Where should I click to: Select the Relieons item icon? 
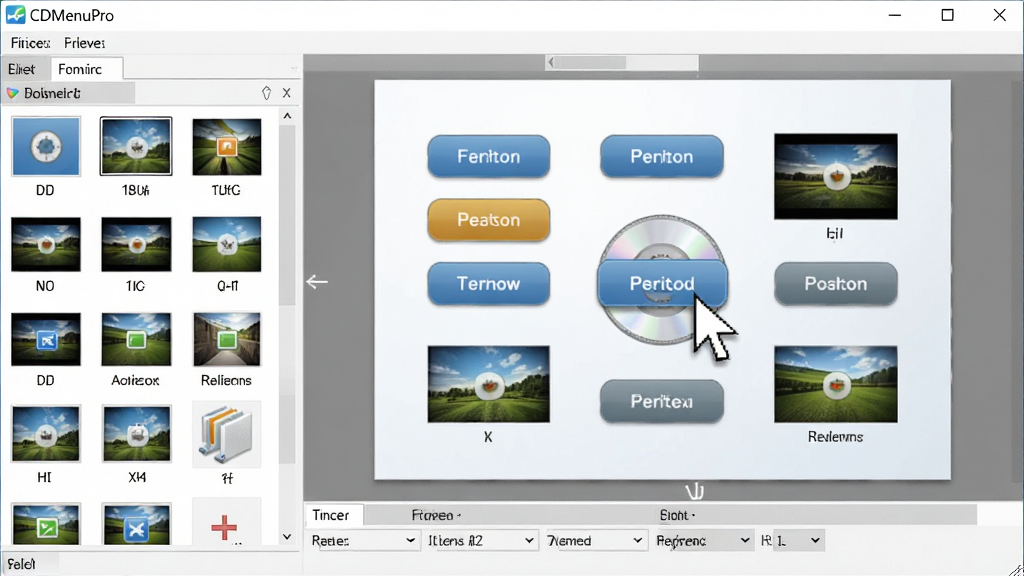tap(227, 339)
